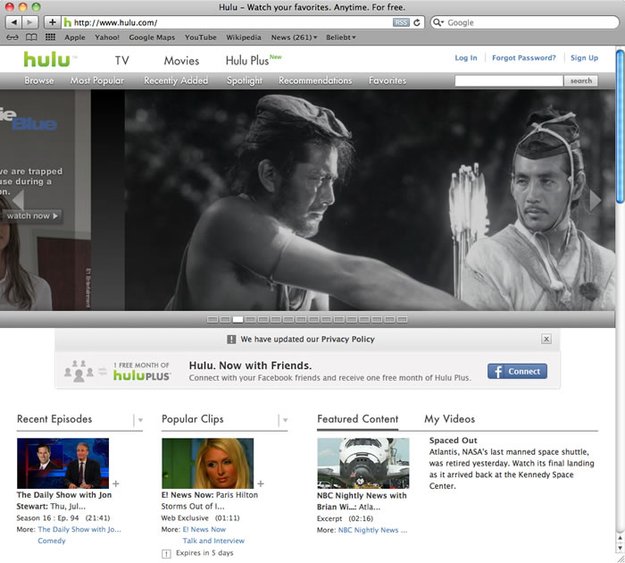Show previous slide with left carousel arrow

pyautogui.click(x=18, y=200)
